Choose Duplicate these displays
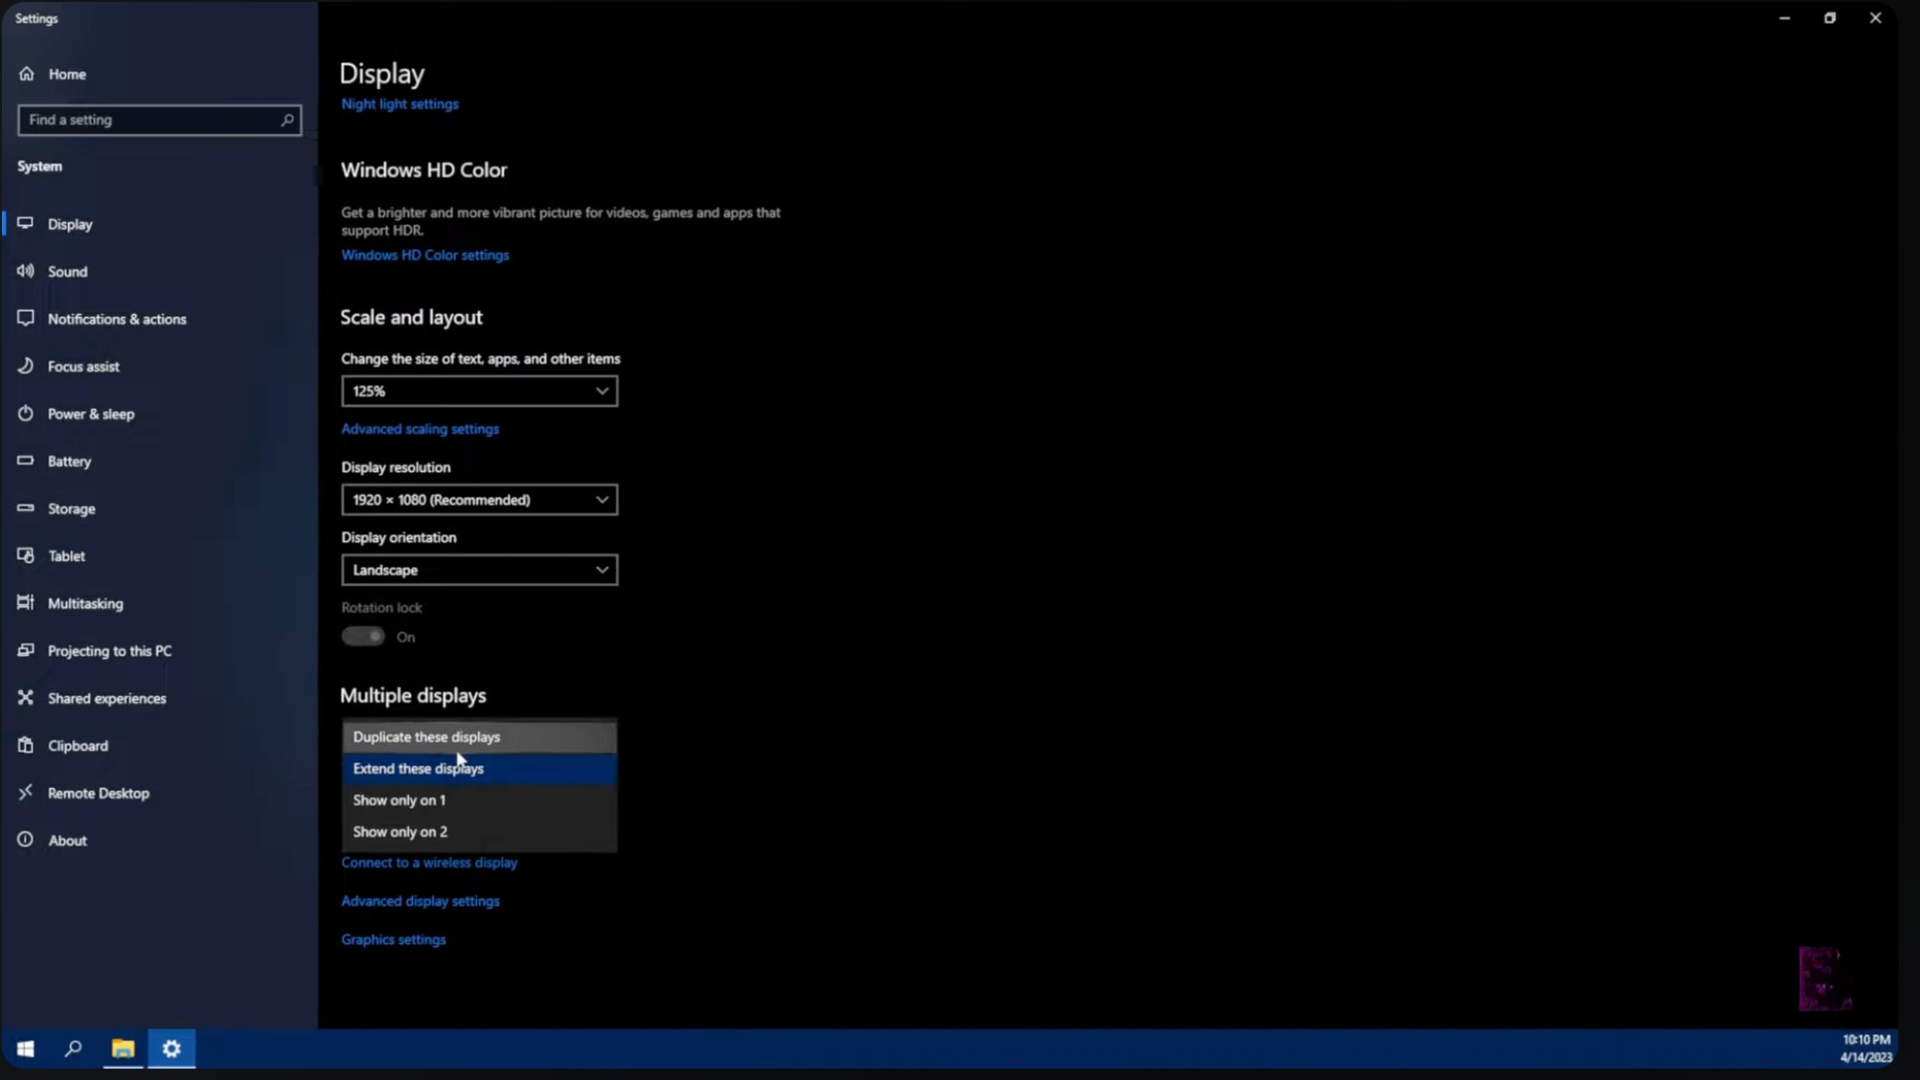The height and width of the screenshot is (1080, 1920). click(x=426, y=737)
